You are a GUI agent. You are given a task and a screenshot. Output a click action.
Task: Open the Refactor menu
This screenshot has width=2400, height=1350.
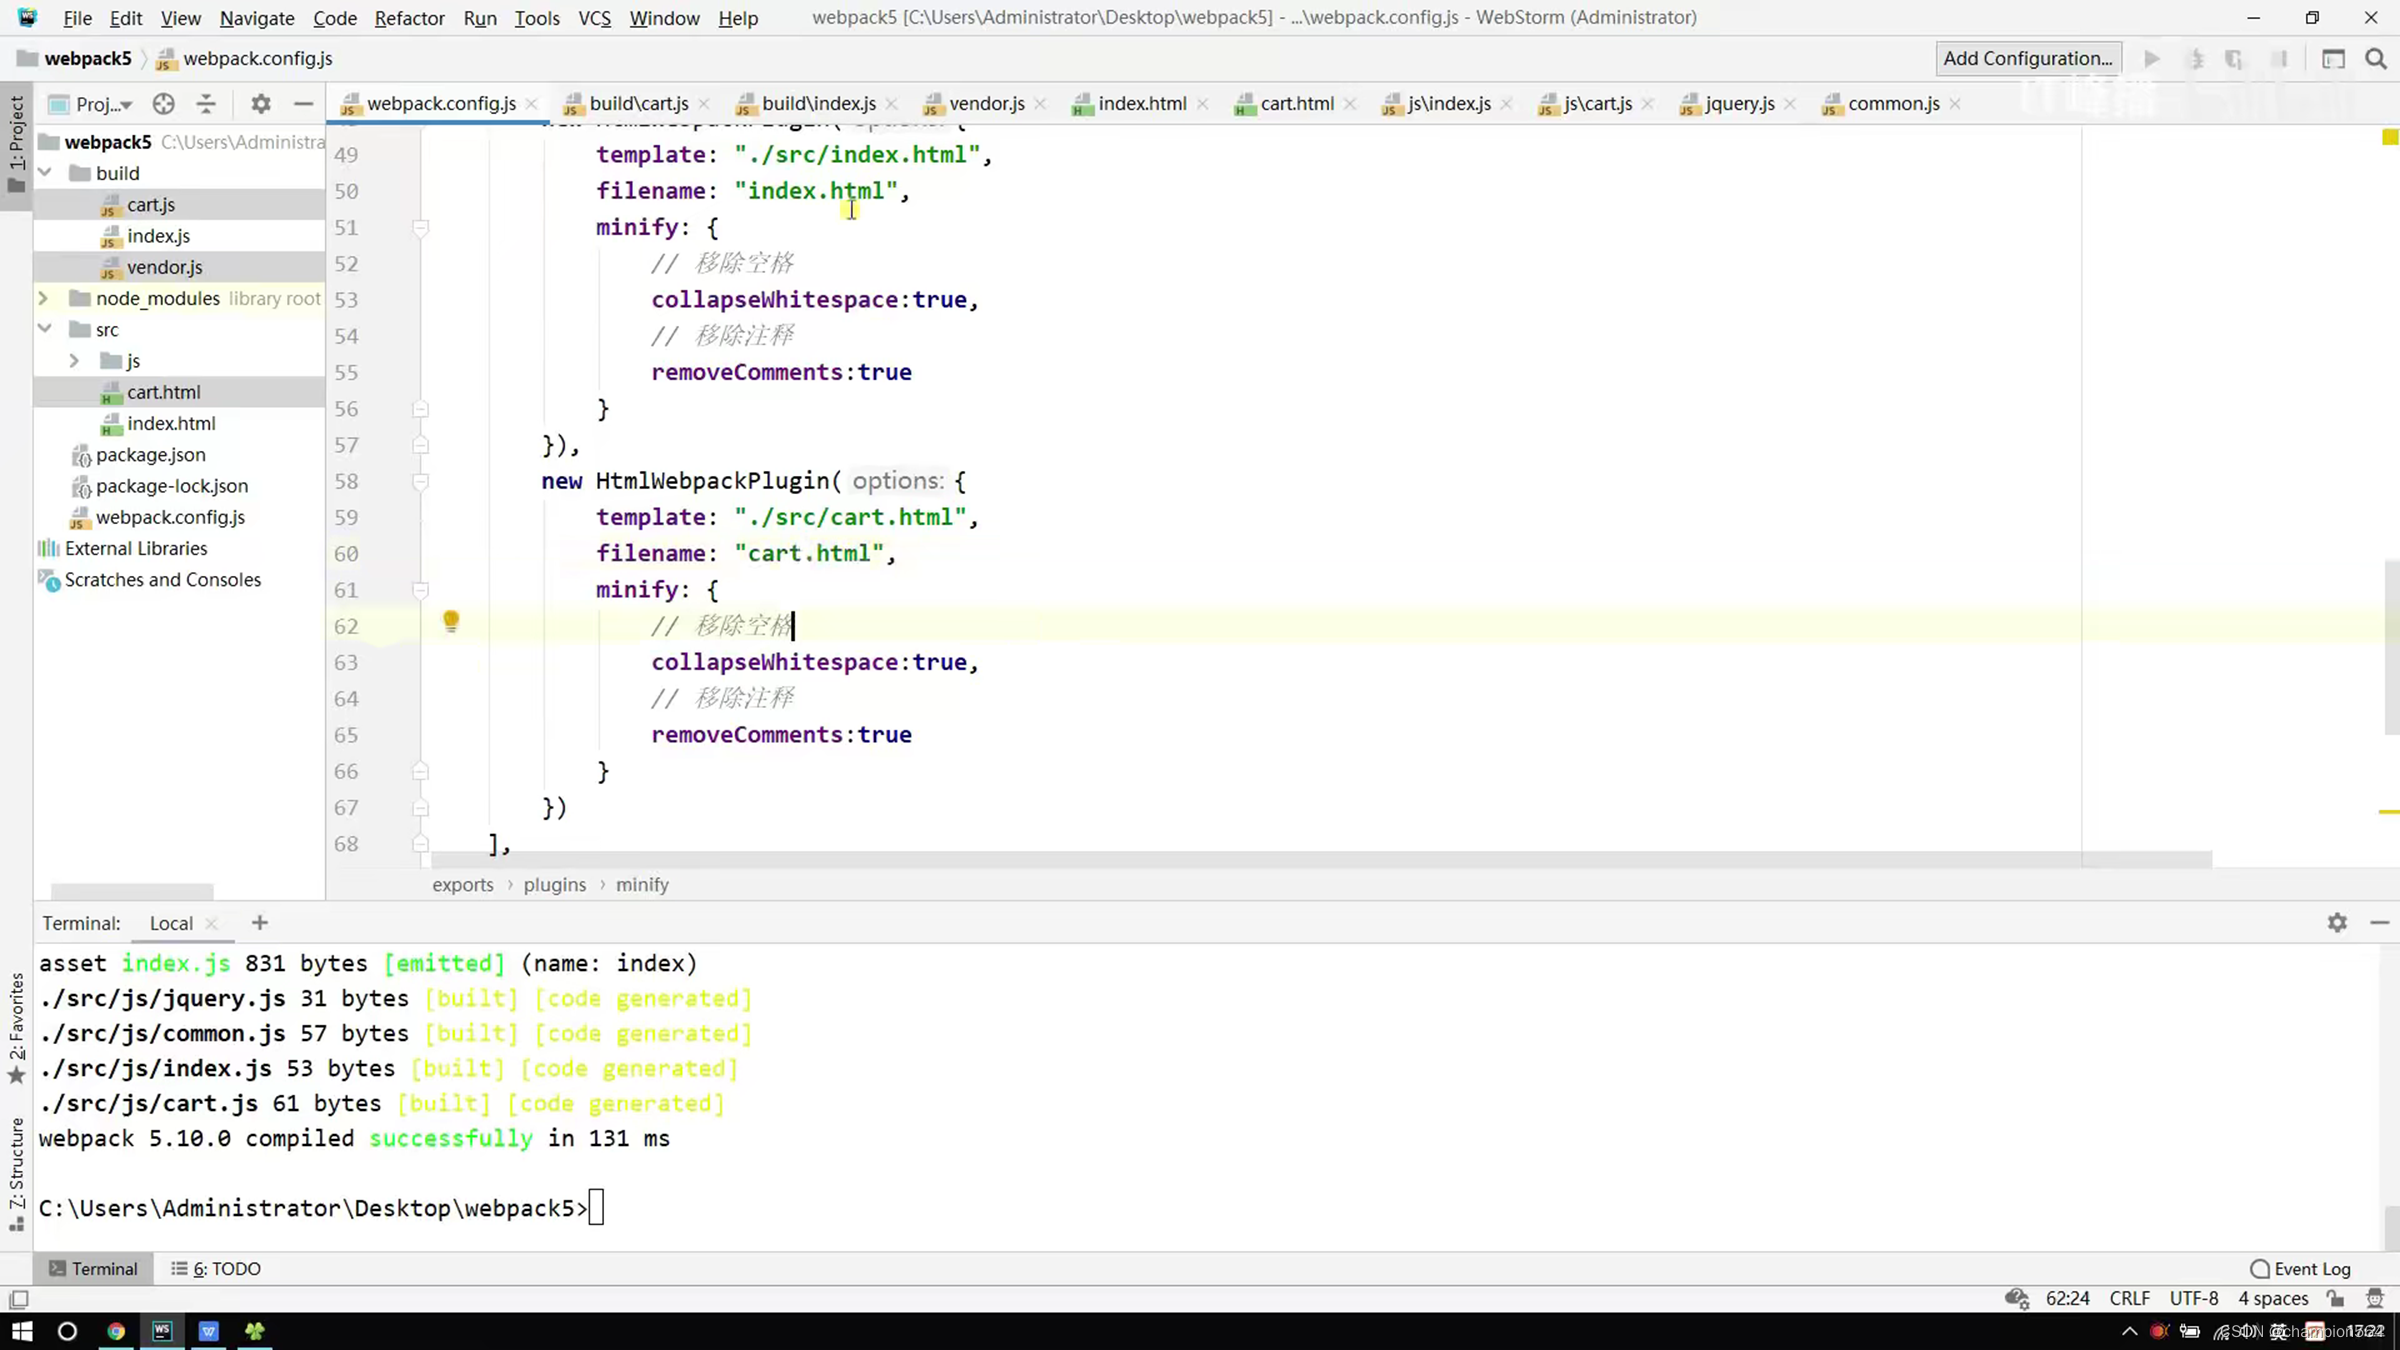tap(409, 18)
